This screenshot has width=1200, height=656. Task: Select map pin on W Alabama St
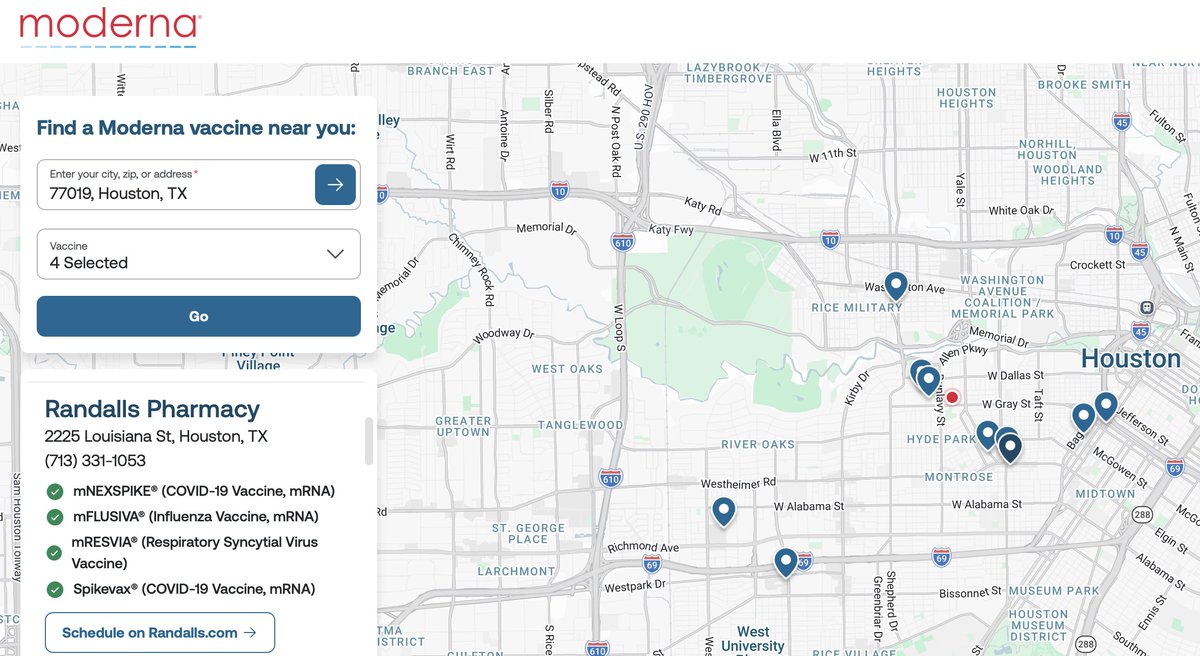724,512
